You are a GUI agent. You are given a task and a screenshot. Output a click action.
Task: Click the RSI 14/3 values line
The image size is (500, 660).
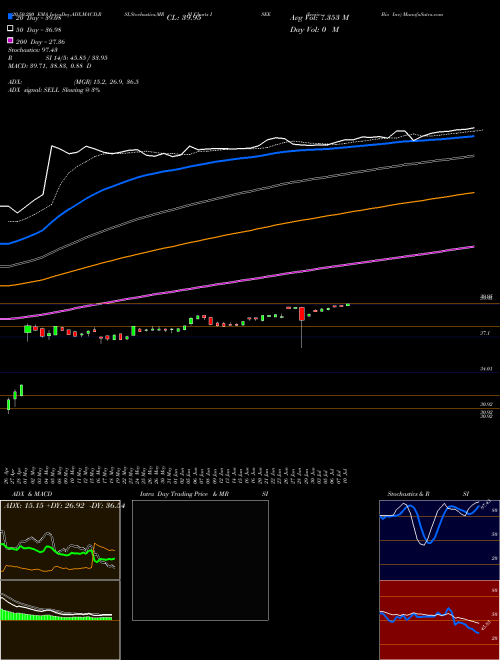click(x=58, y=58)
